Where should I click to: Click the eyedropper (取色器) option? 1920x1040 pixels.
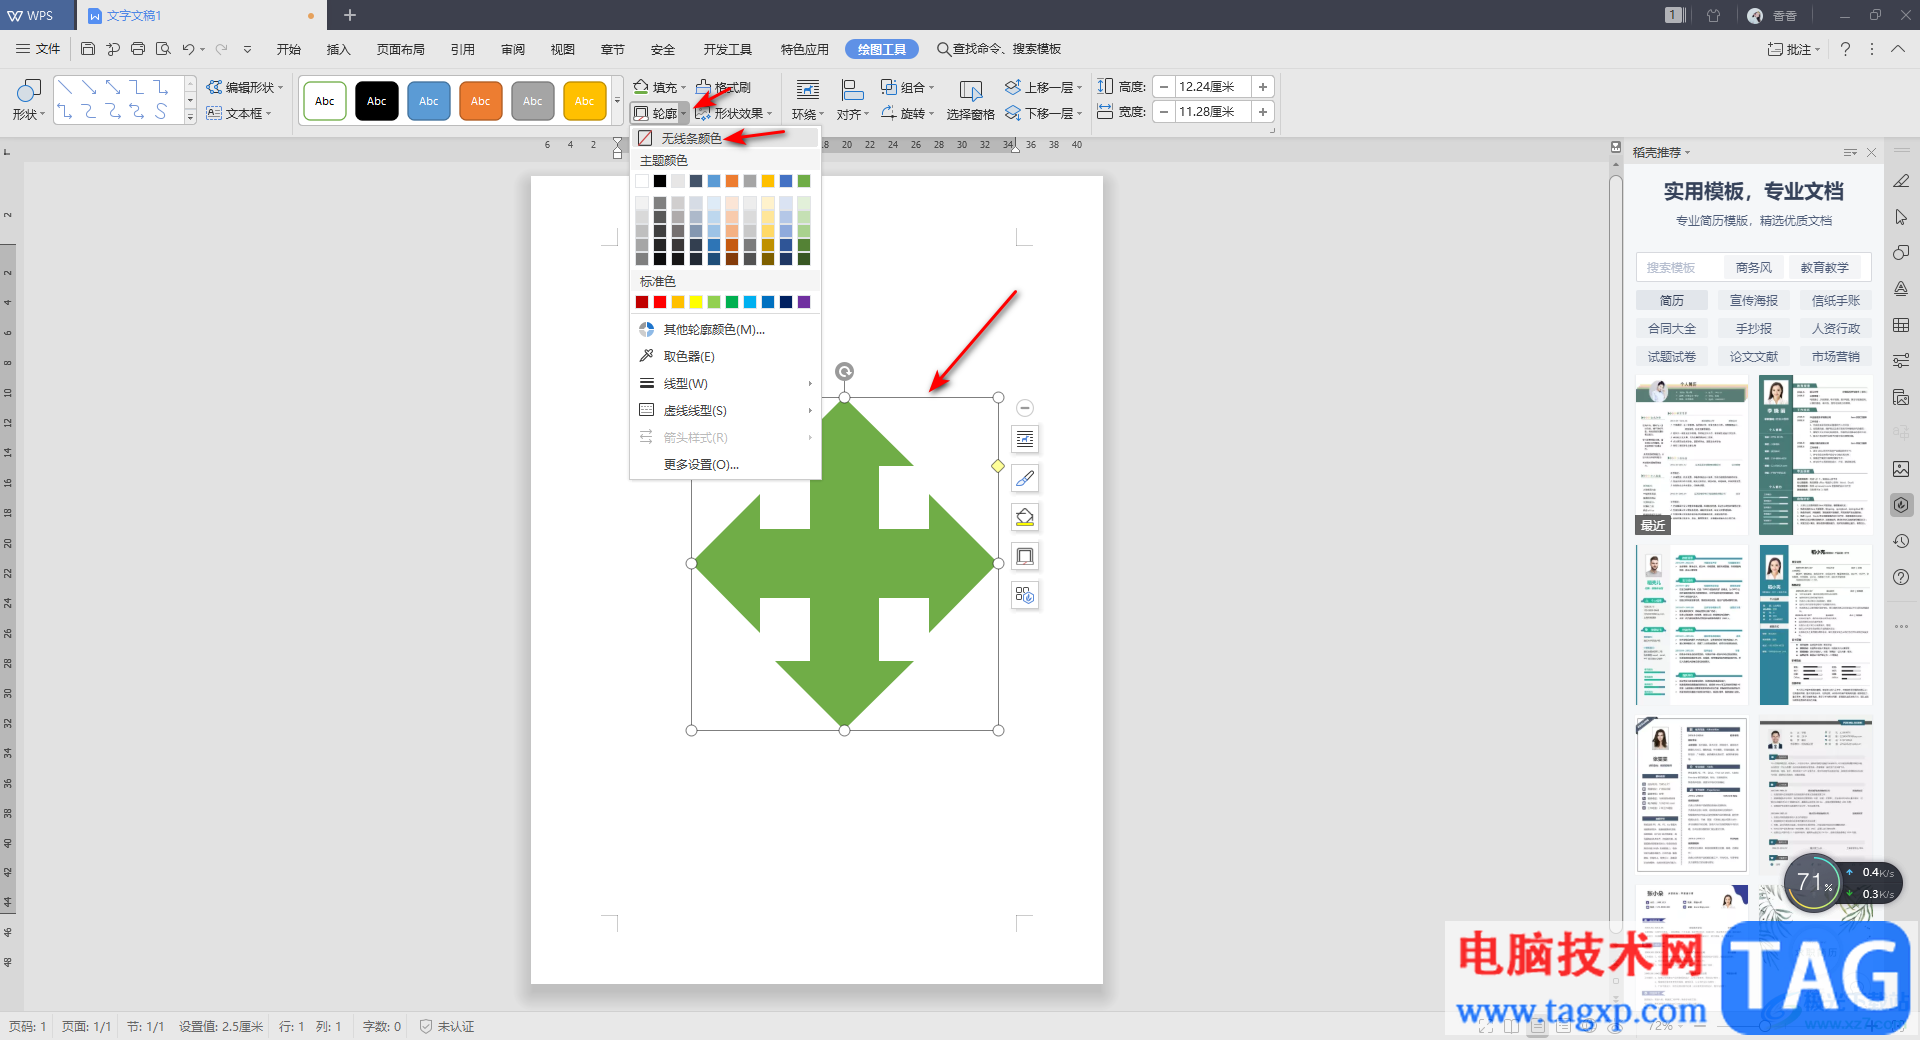click(x=689, y=357)
